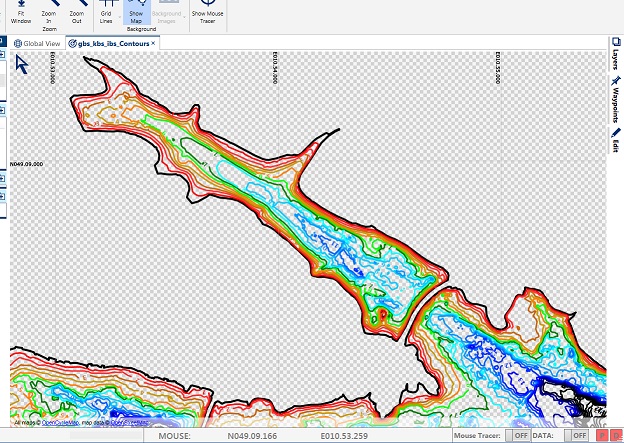Select the arrow pointer tool in map
Screen dimensions: 624x443
pos(22,64)
